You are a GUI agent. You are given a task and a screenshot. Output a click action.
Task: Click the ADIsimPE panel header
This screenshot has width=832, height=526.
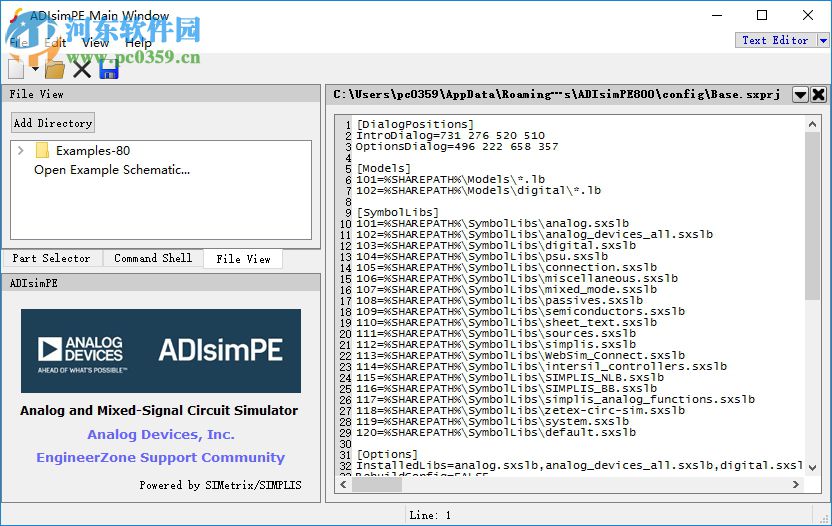(x=161, y=283)
